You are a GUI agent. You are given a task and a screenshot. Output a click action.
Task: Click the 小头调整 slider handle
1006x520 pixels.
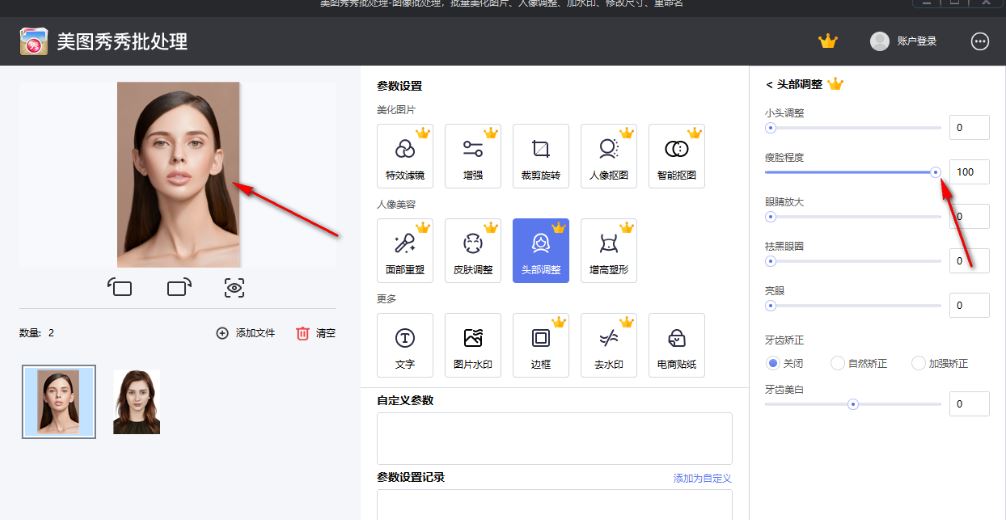[771, 128]
